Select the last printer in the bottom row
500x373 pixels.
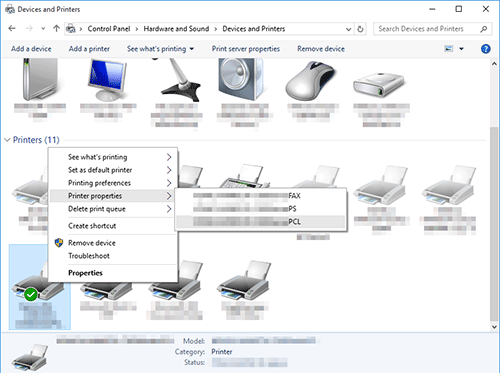(x=244, y=280)
